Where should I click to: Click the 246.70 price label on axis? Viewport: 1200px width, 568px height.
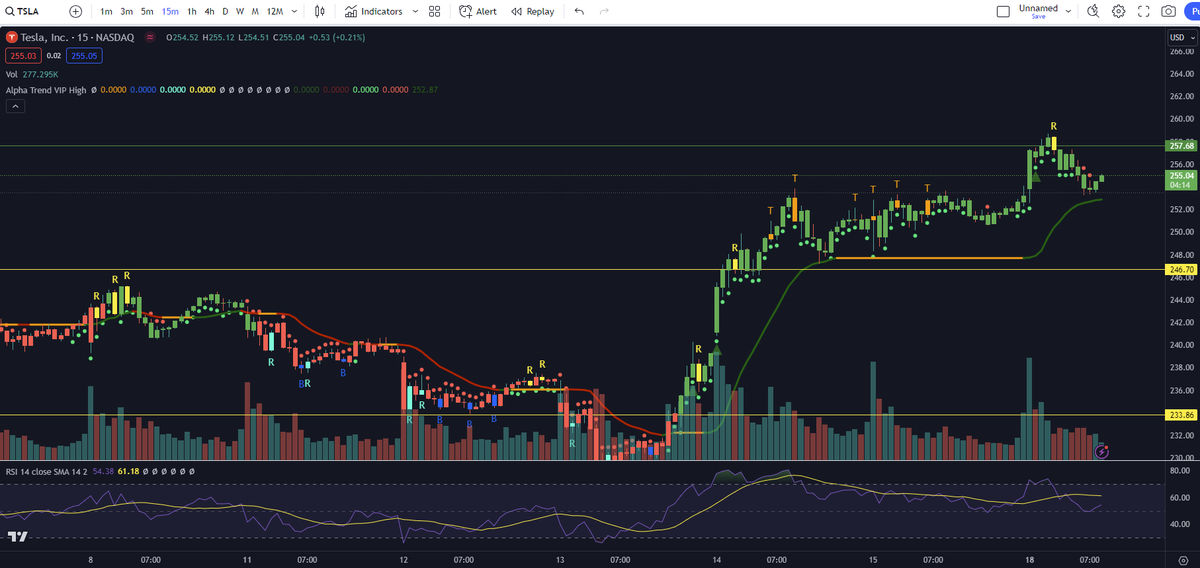1181,270
